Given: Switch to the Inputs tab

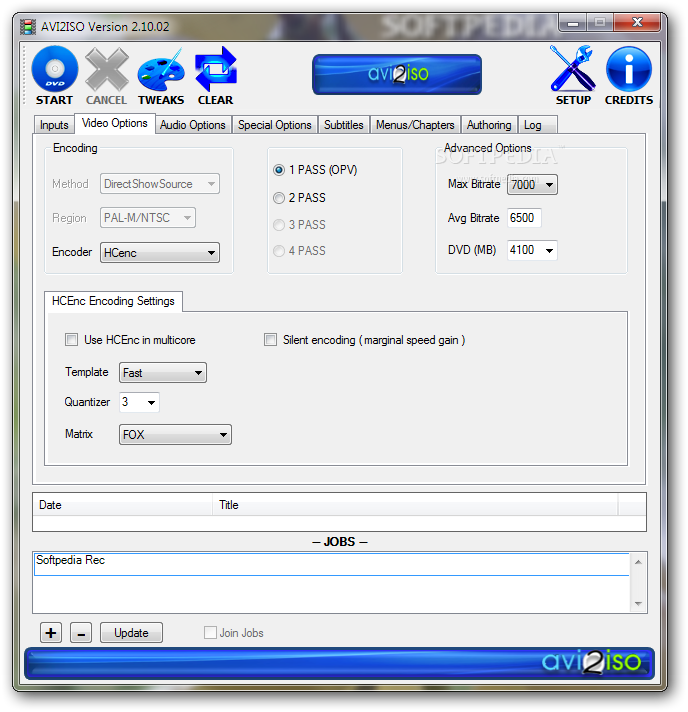Looking at the screenshot, I should 54,125.
